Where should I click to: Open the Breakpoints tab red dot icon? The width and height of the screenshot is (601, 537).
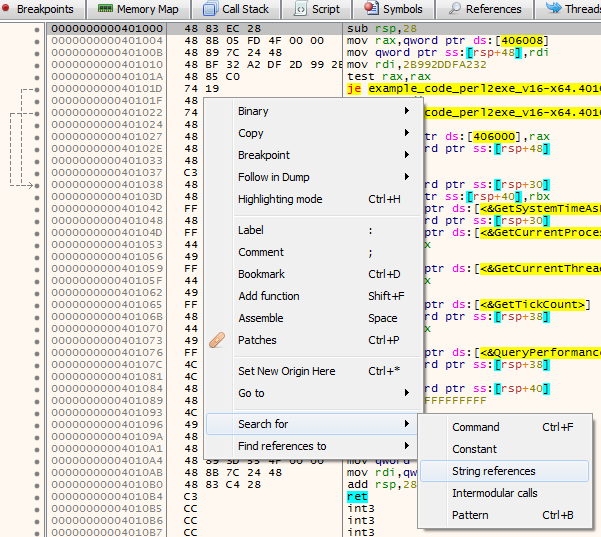click(x=7, y=9)
